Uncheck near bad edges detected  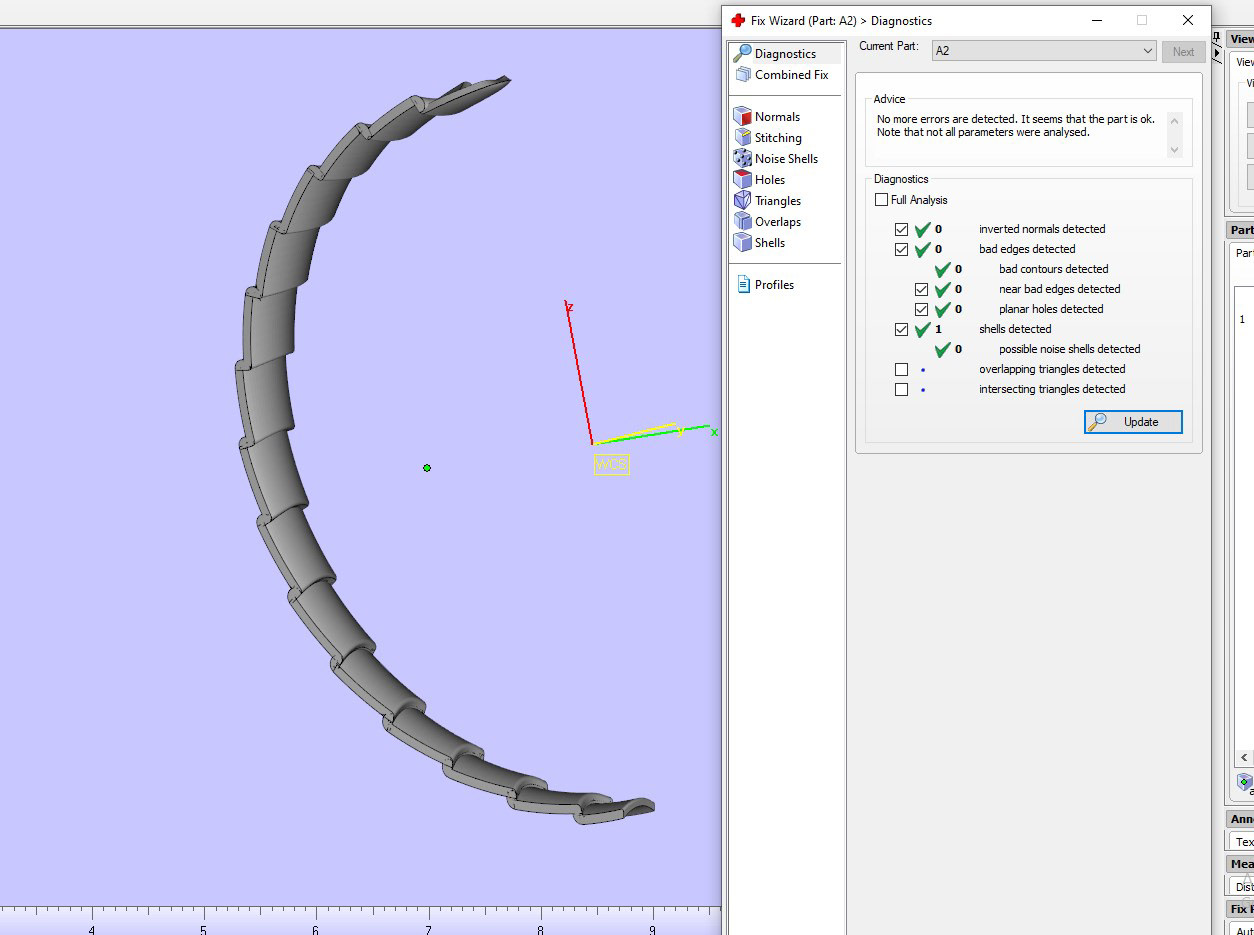point(921,289)
